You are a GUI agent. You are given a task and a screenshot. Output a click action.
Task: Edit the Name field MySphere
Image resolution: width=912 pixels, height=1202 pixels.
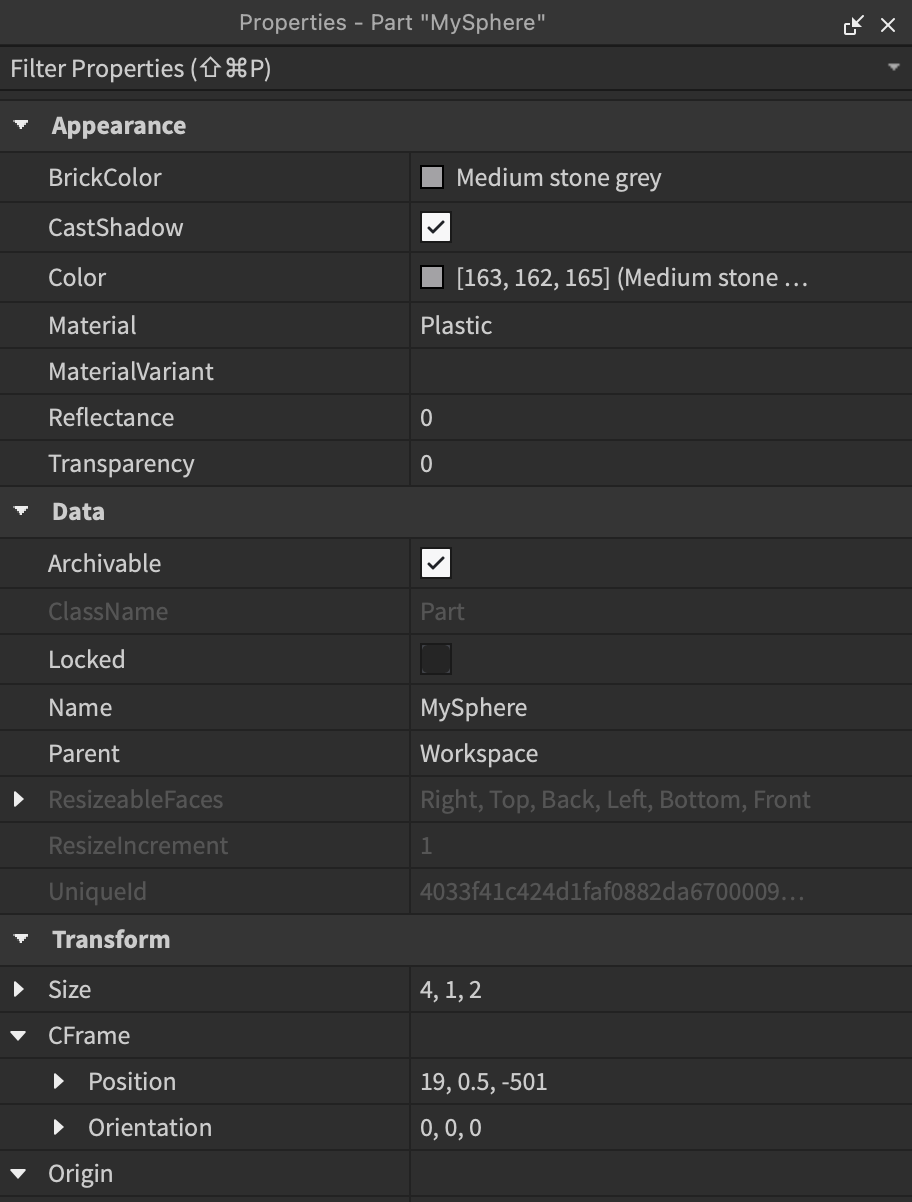pyautogui.click(x=474, y=707)
